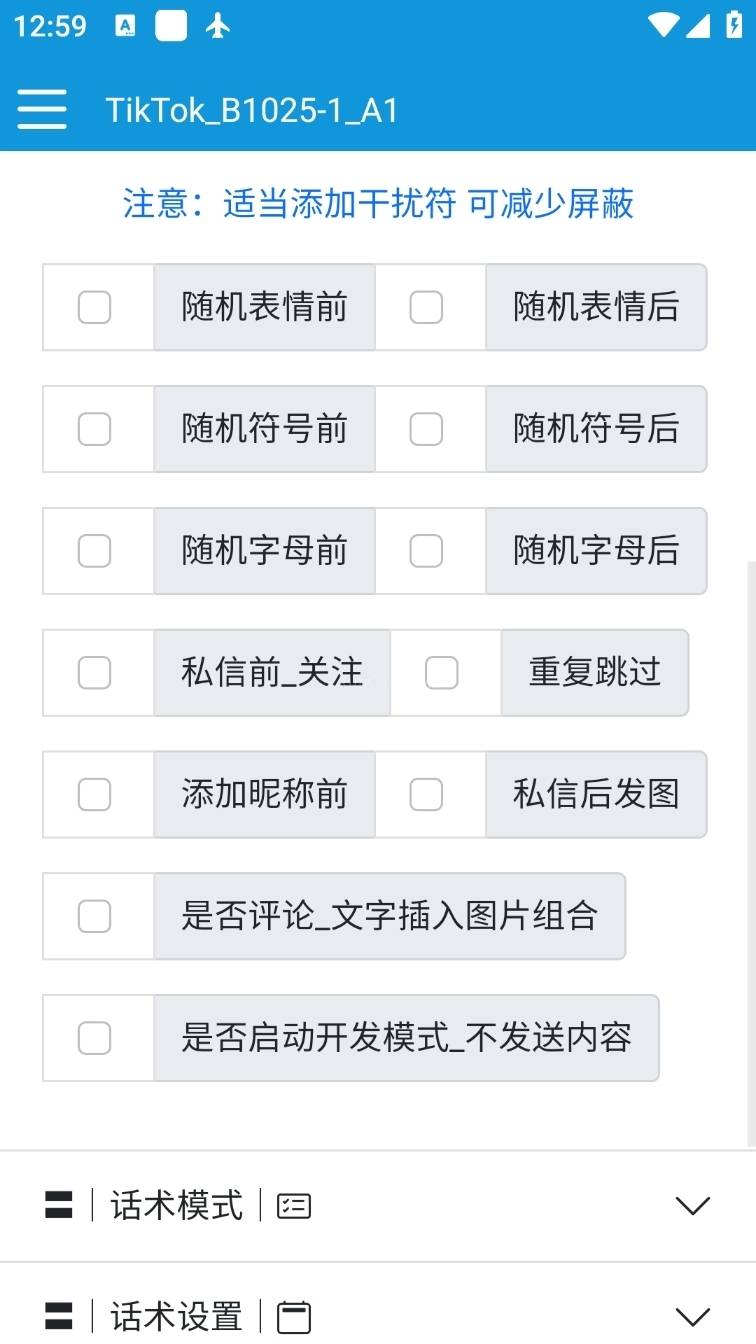Tick the 重复跳过 checkbox
This screenshot has height=1344, width=756.
[442, 673]
